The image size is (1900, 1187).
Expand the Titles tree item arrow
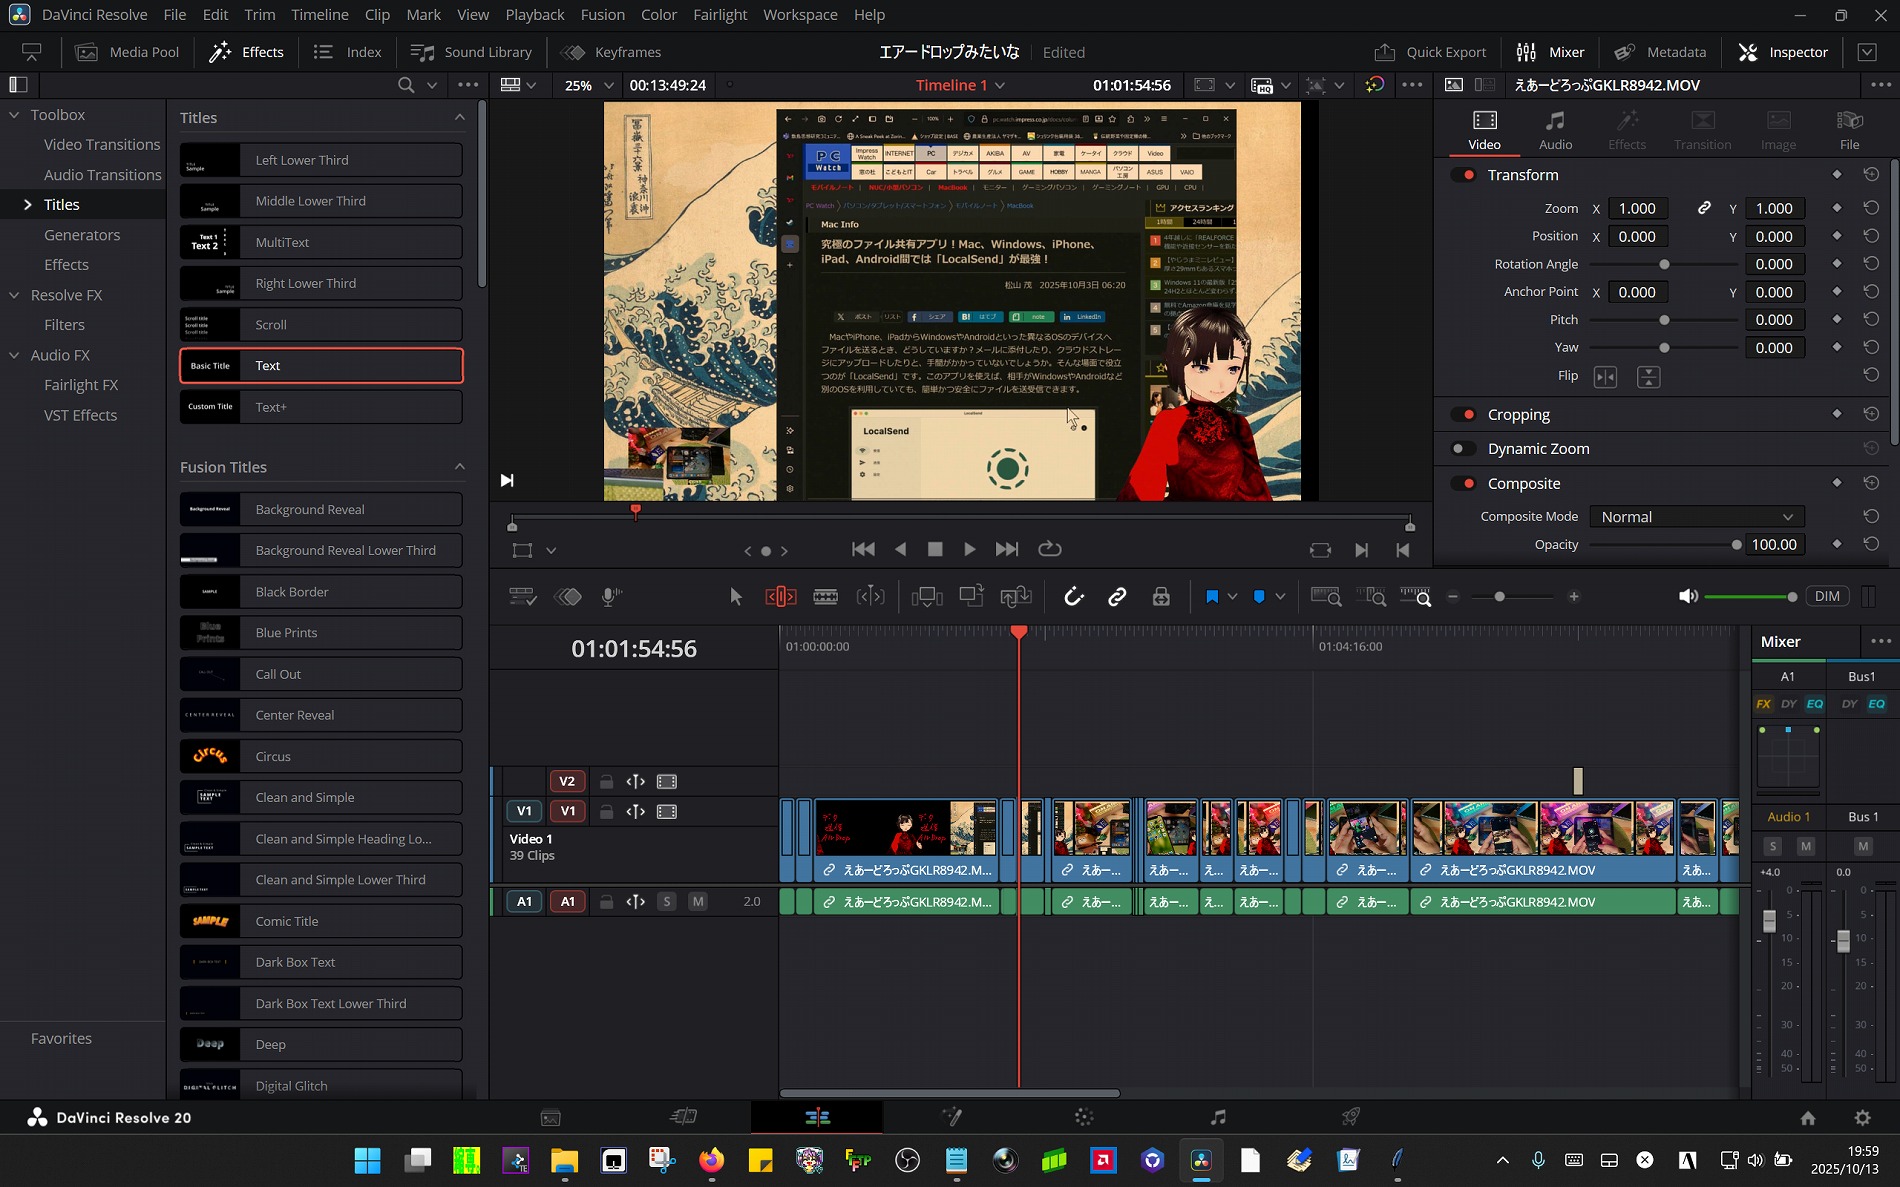(27, 205)
